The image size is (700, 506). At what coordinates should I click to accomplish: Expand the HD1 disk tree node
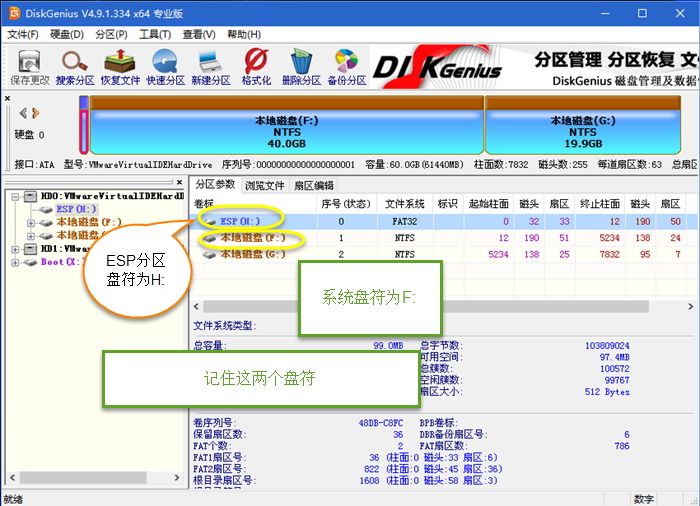point(16,249)
